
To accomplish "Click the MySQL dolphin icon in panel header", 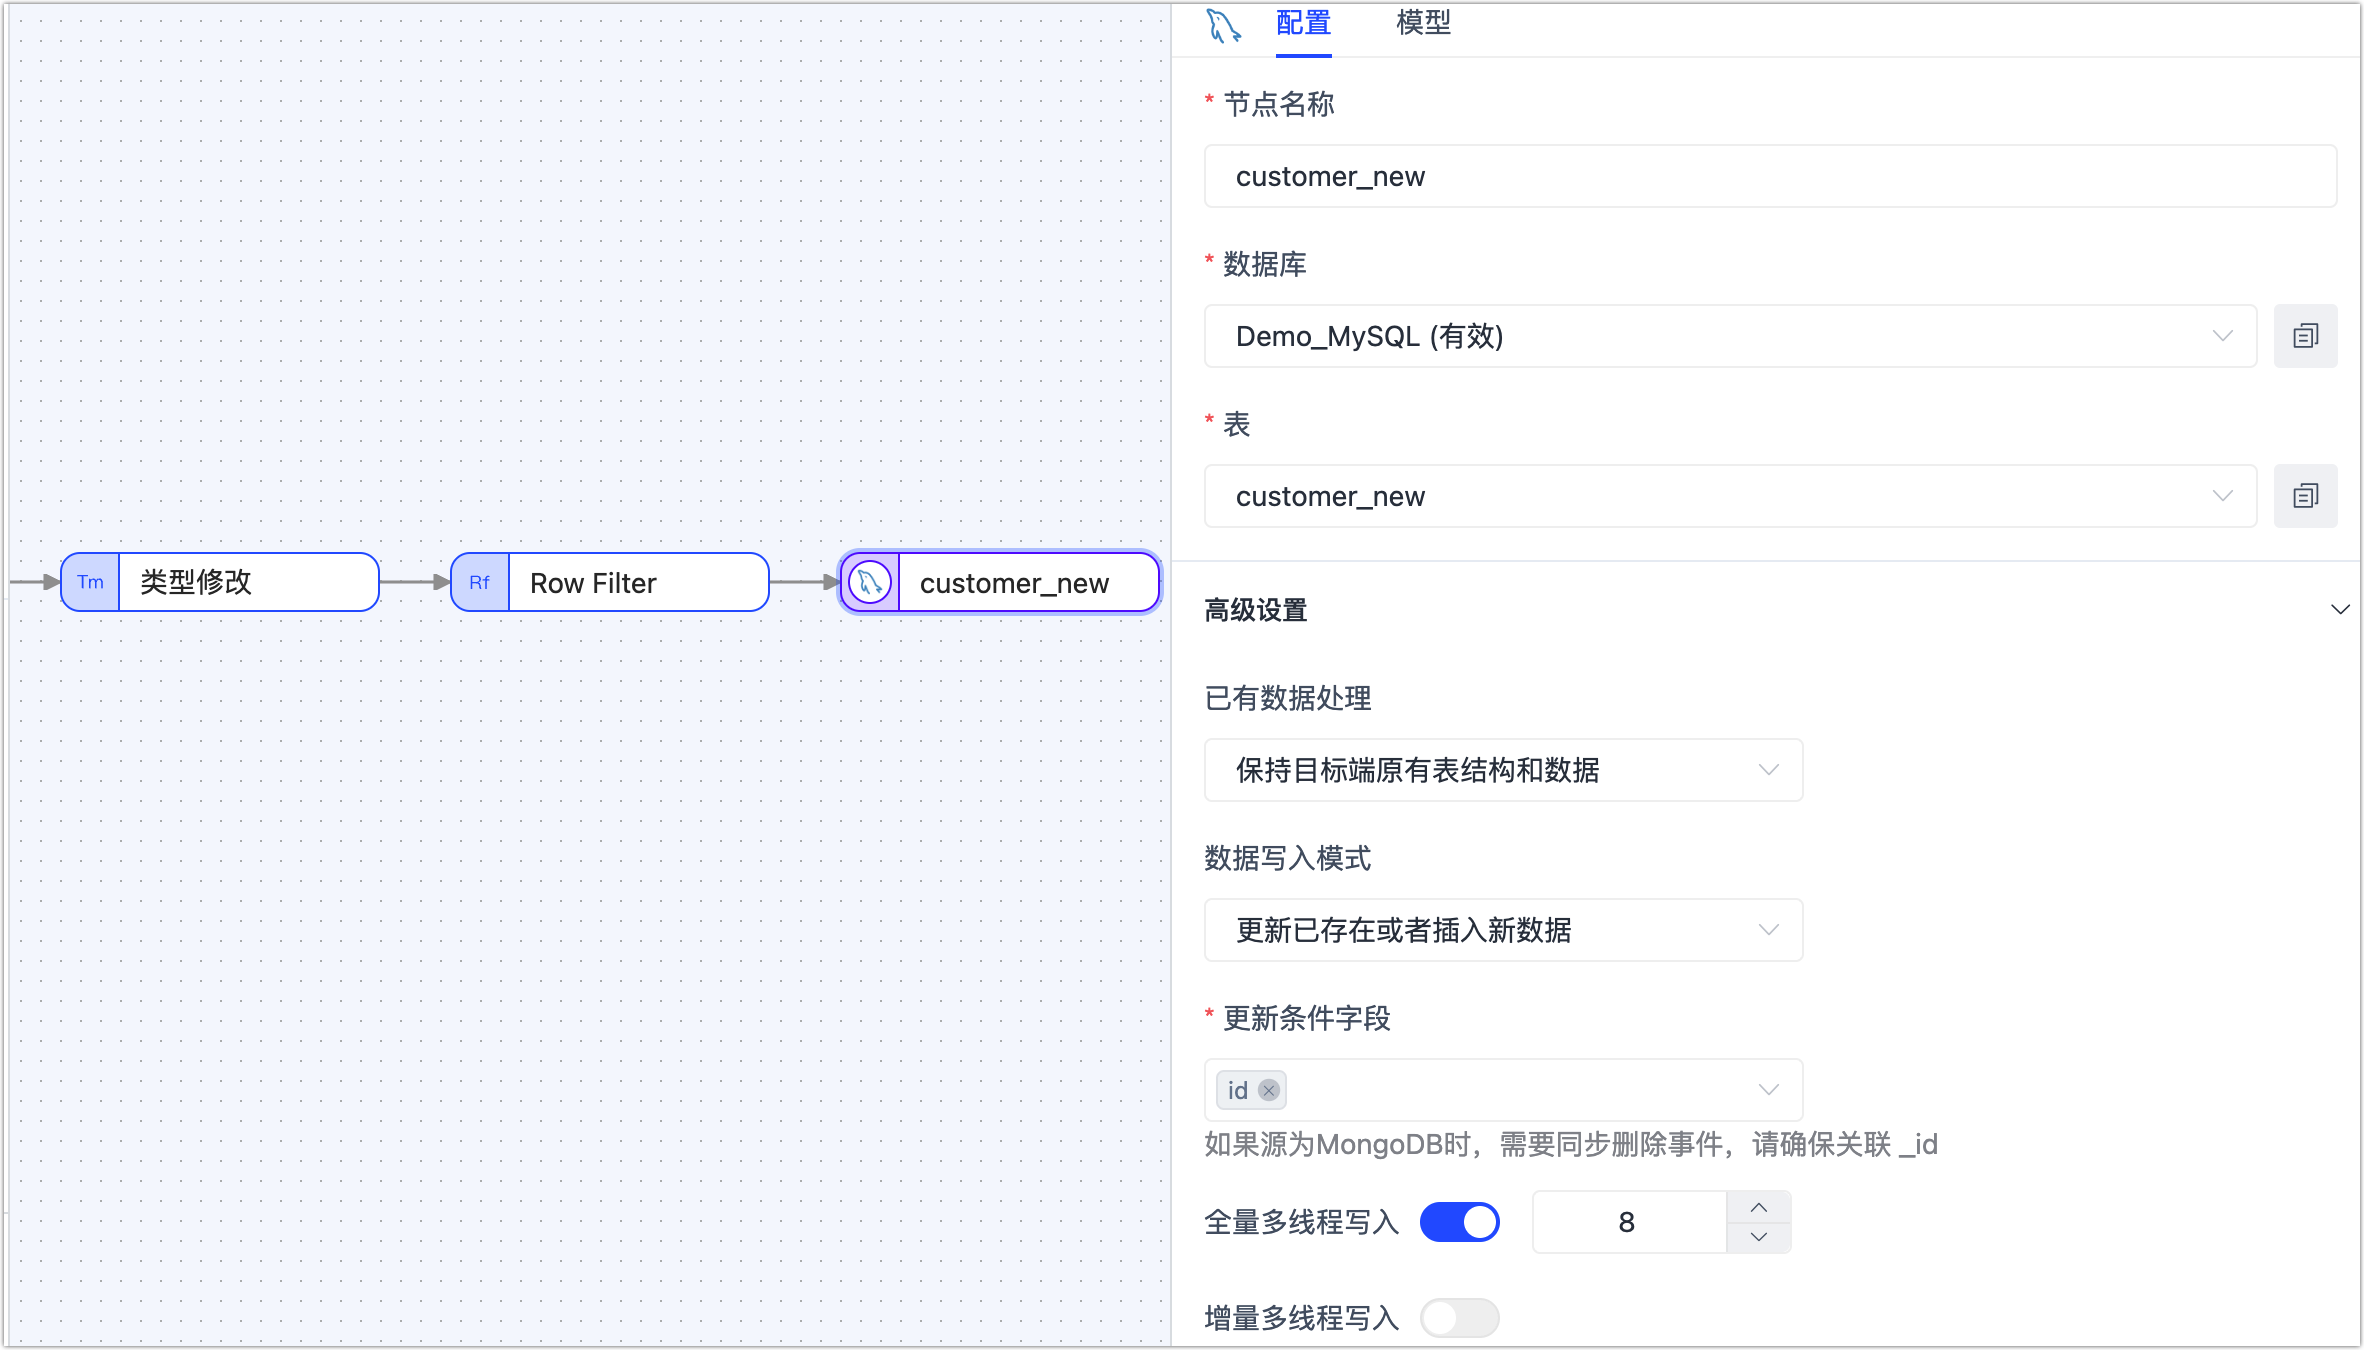I will coord(1223,25).
